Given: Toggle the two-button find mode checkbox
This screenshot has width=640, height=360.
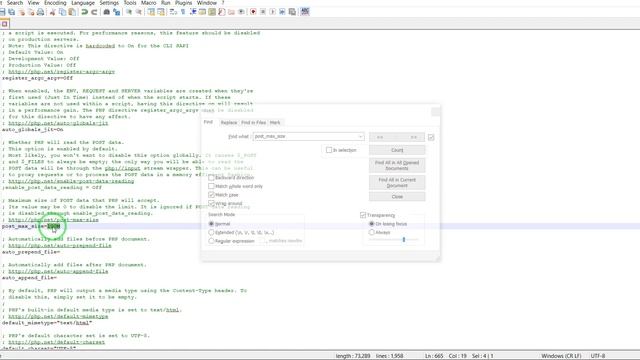Looking at the screenshot, I should 431,137.
